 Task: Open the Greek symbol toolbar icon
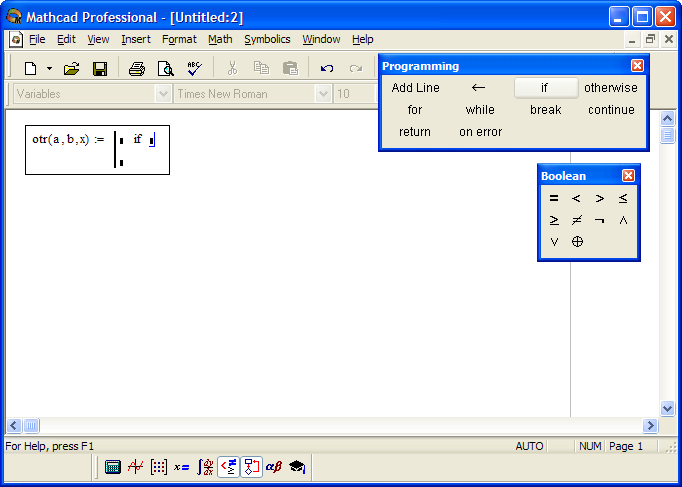tap(274, 467)
